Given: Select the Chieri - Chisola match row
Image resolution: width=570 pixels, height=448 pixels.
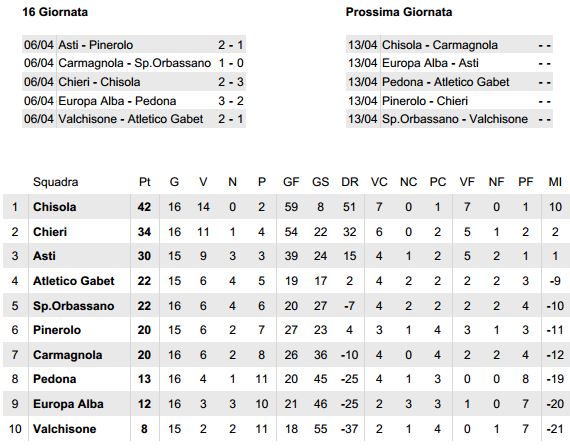Looking at the screenshot, I should pyautogui.click(x=134, y=82).
